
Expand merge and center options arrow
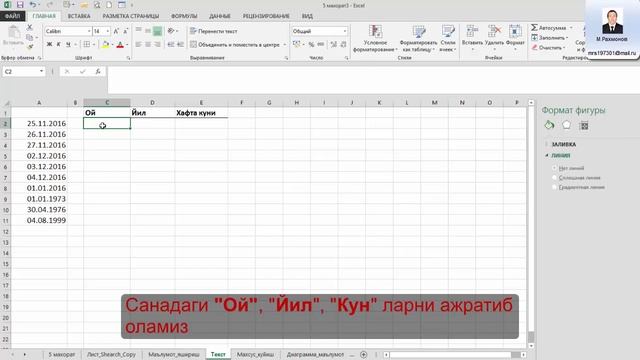click(284, 44)
